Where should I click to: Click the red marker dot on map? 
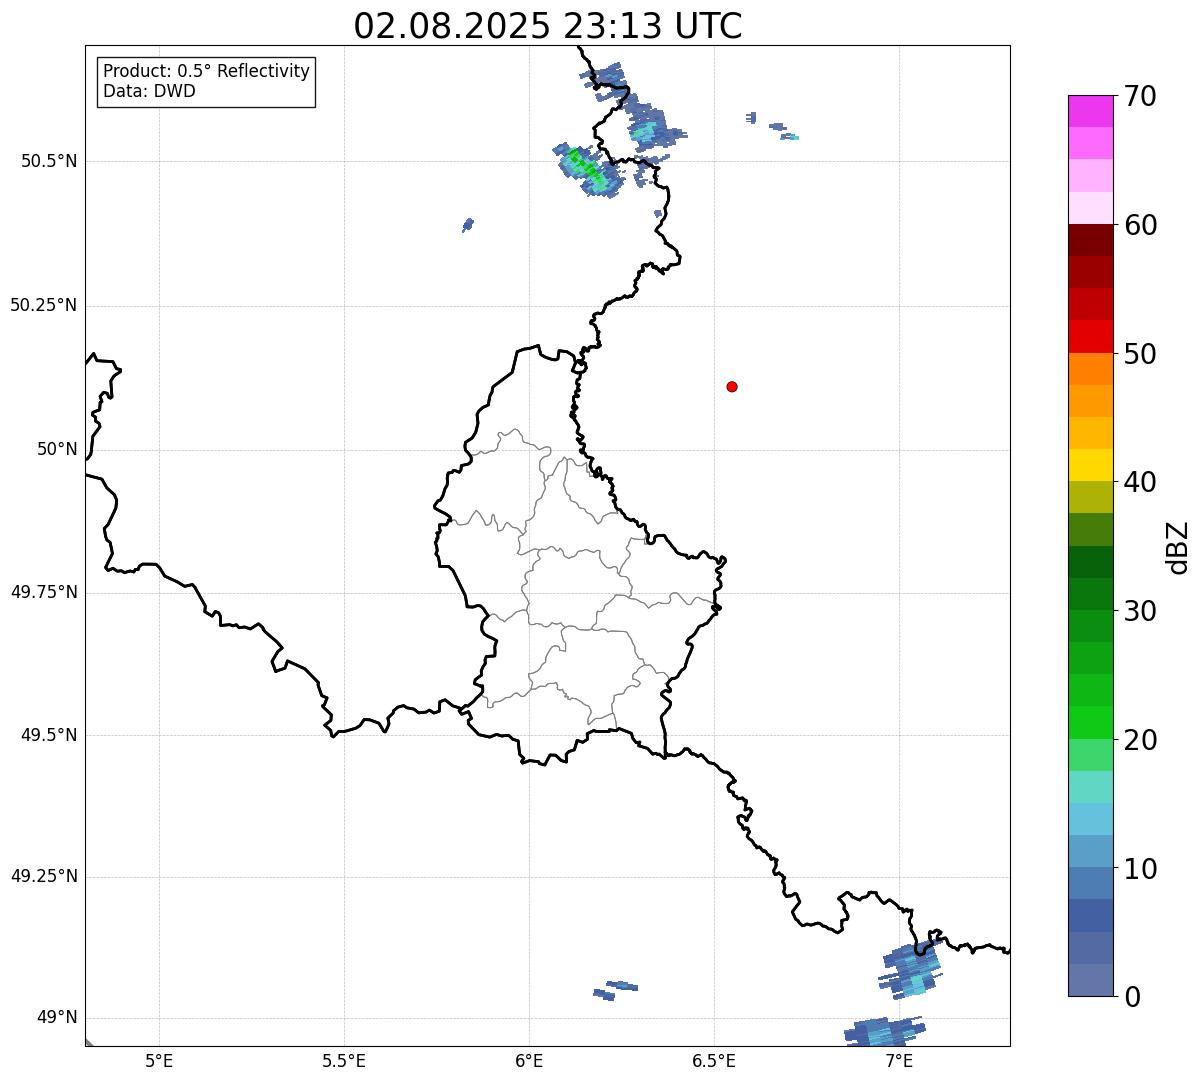coord(732,386)
